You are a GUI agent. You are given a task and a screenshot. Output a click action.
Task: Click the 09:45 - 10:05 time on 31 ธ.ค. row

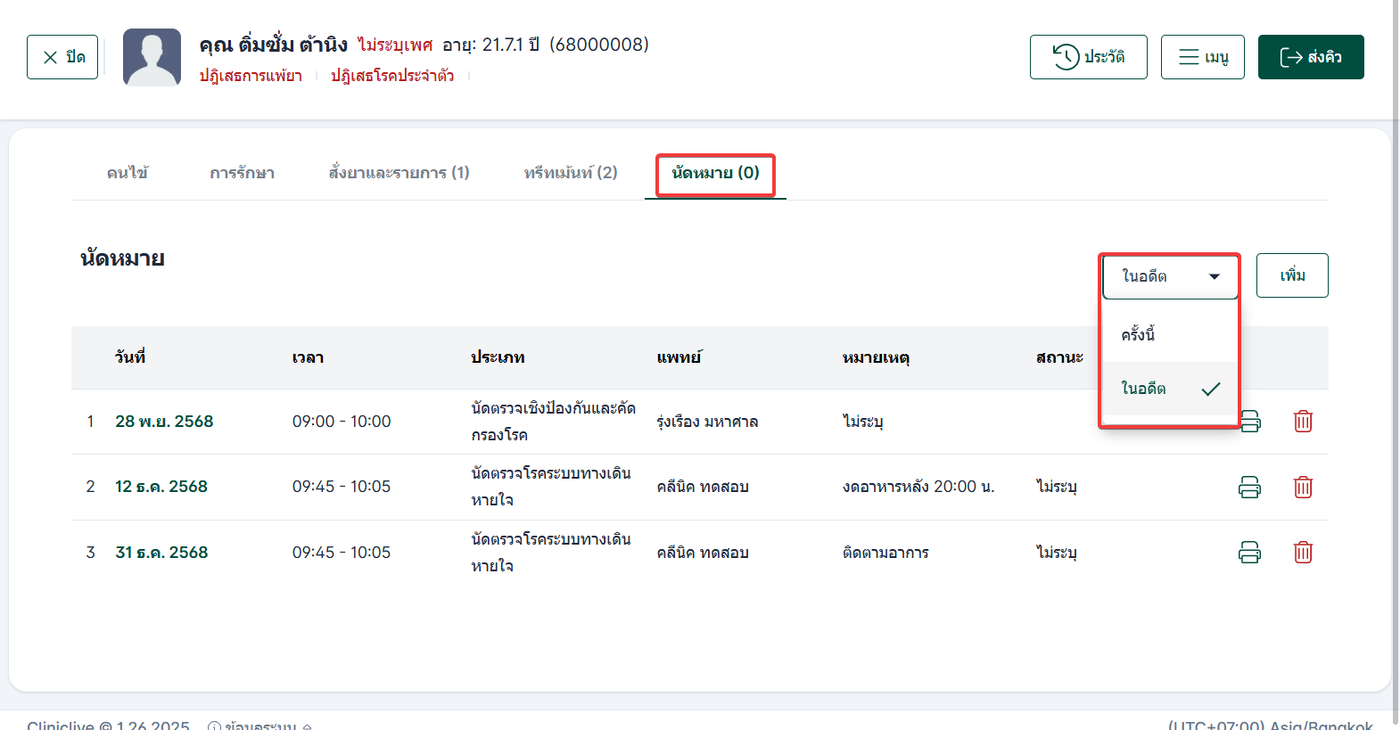pos(341,552)
